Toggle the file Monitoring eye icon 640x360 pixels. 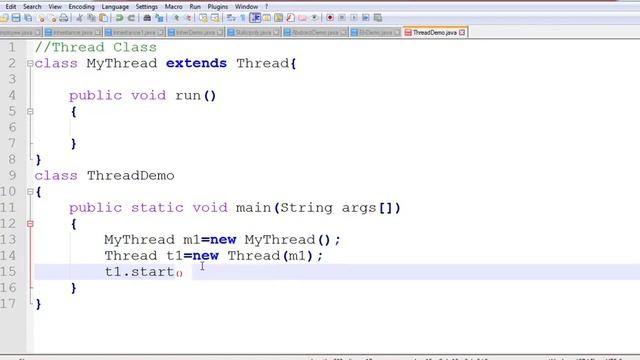(314, 18)
